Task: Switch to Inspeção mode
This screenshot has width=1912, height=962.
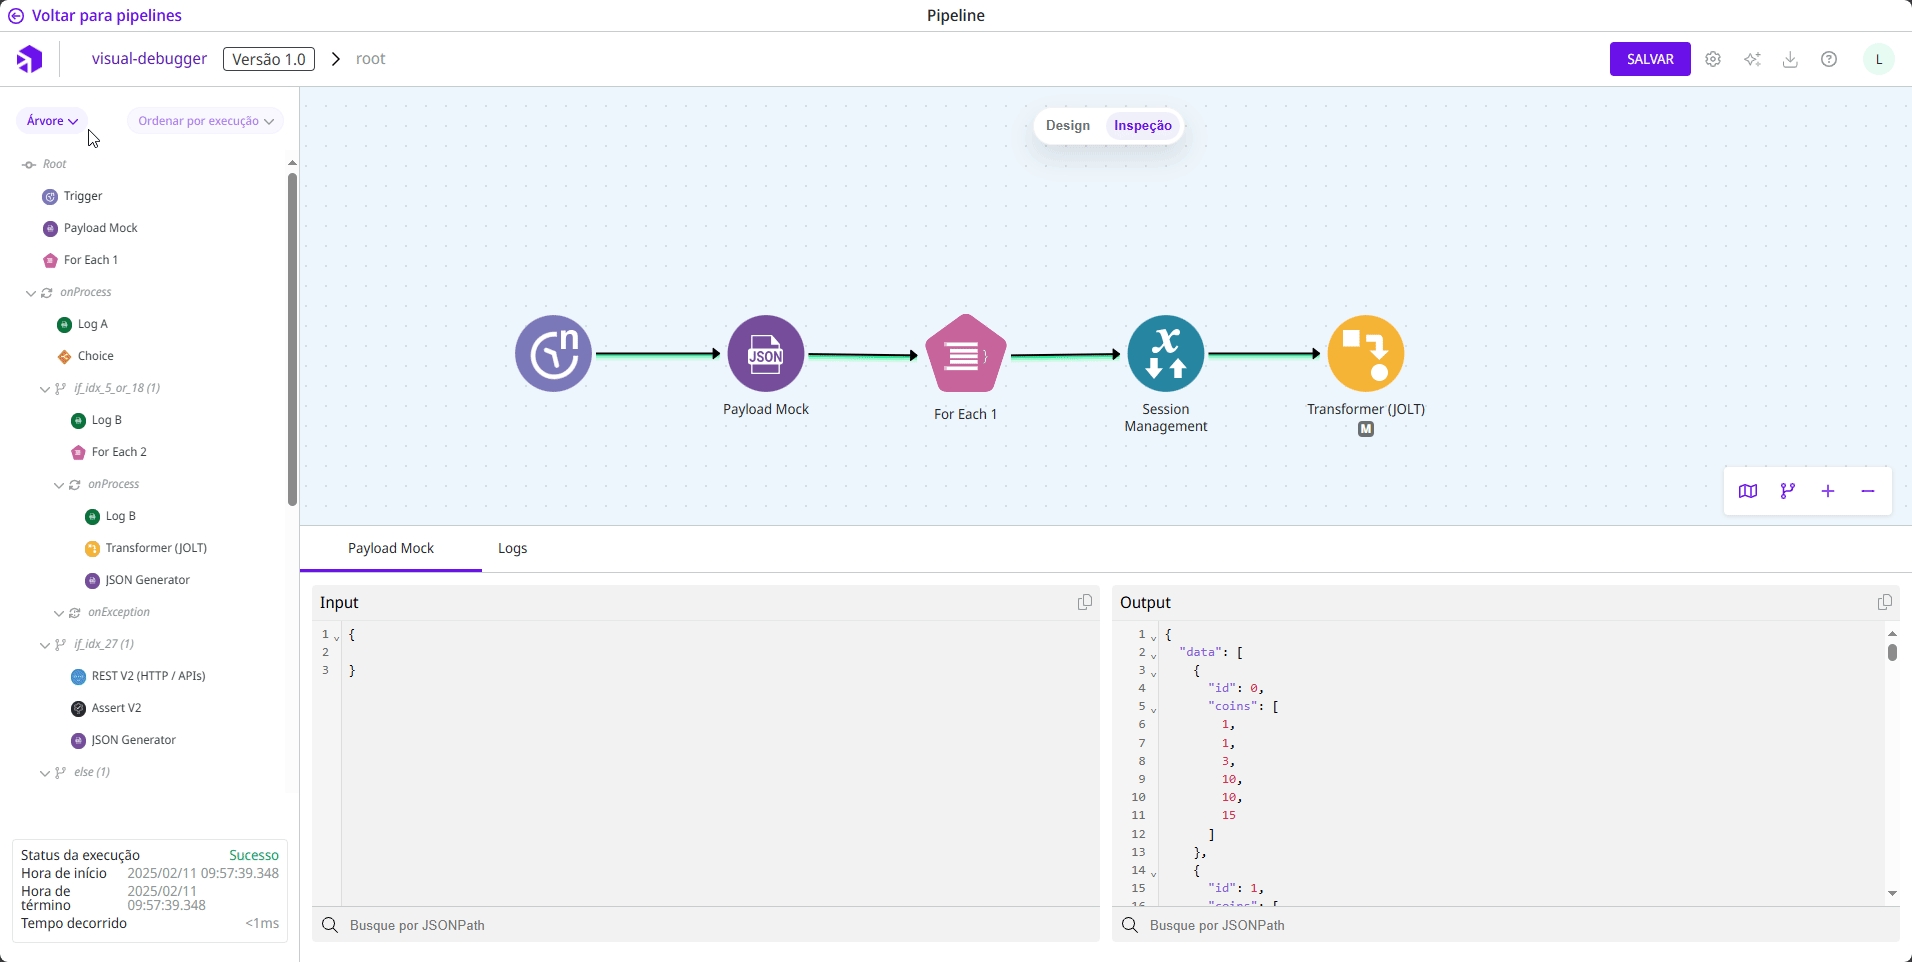Action: (1142, 126)
